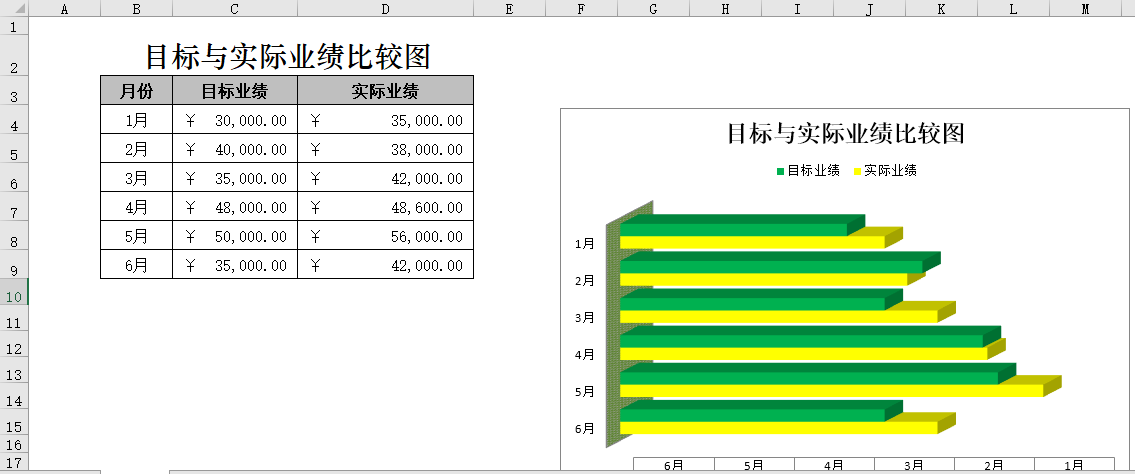Viewport: 1135px width, 474px height.
Task: Select the 目标业绩 table header cell
Action: 235,91
